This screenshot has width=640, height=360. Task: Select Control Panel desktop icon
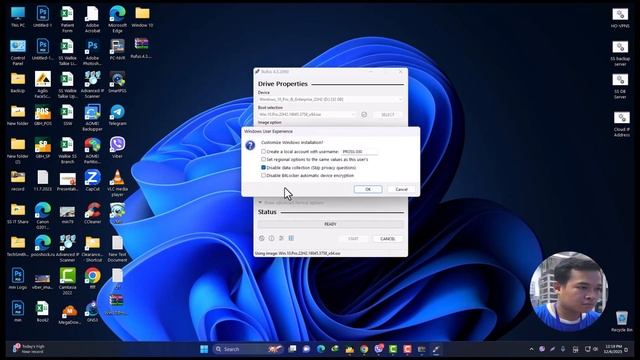point(18,52)
